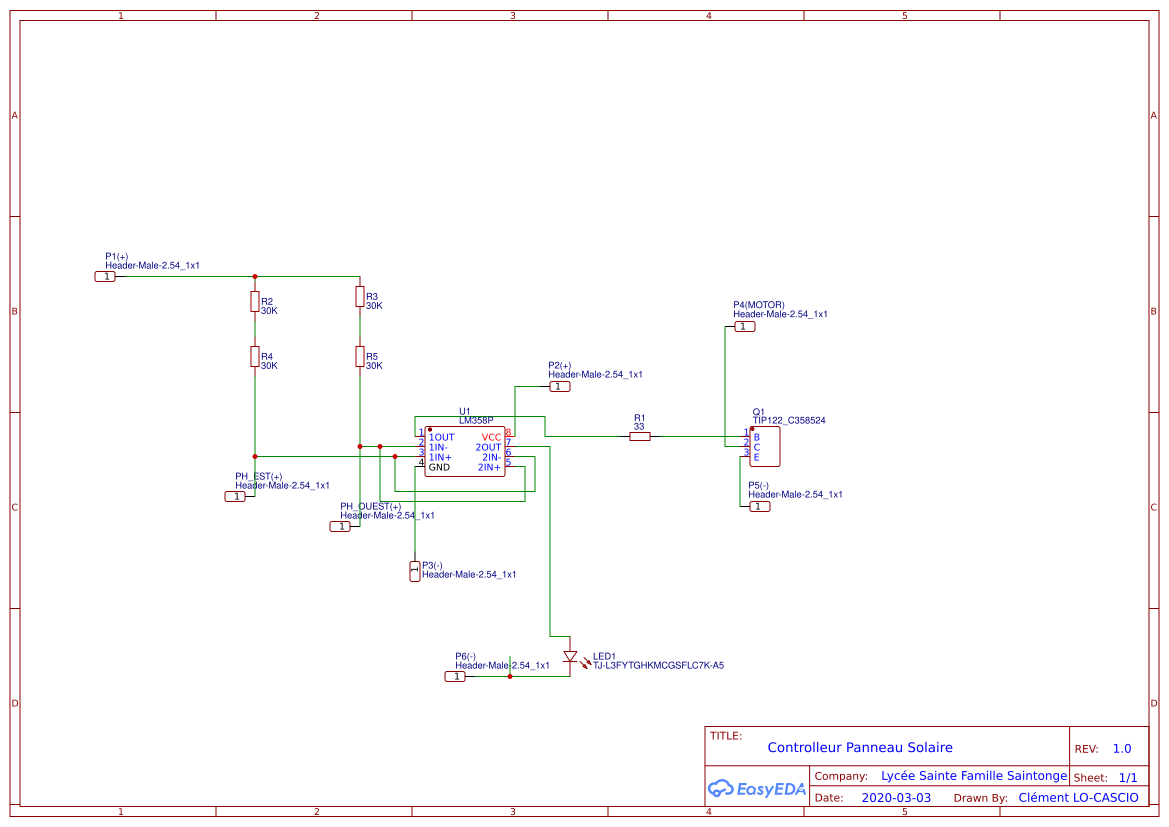Click the title Controlleur Panneau Solaire
Screen dimensions: 1169x827
[x=860, y=747]
